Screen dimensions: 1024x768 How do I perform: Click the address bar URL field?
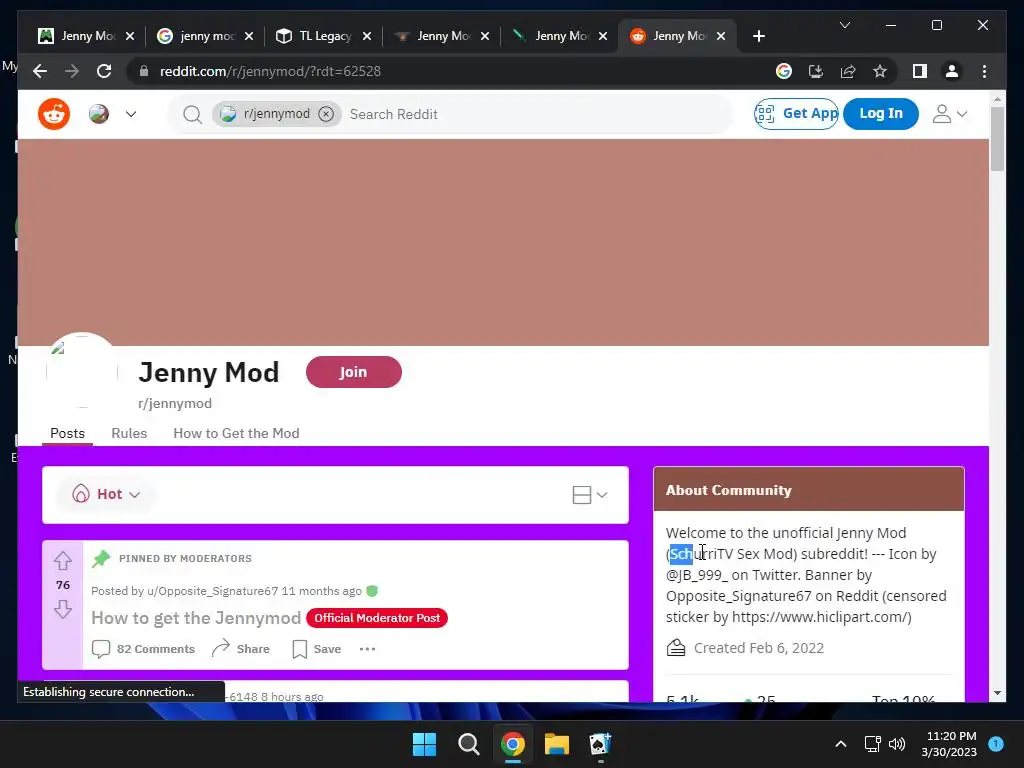tap(451, 71)
